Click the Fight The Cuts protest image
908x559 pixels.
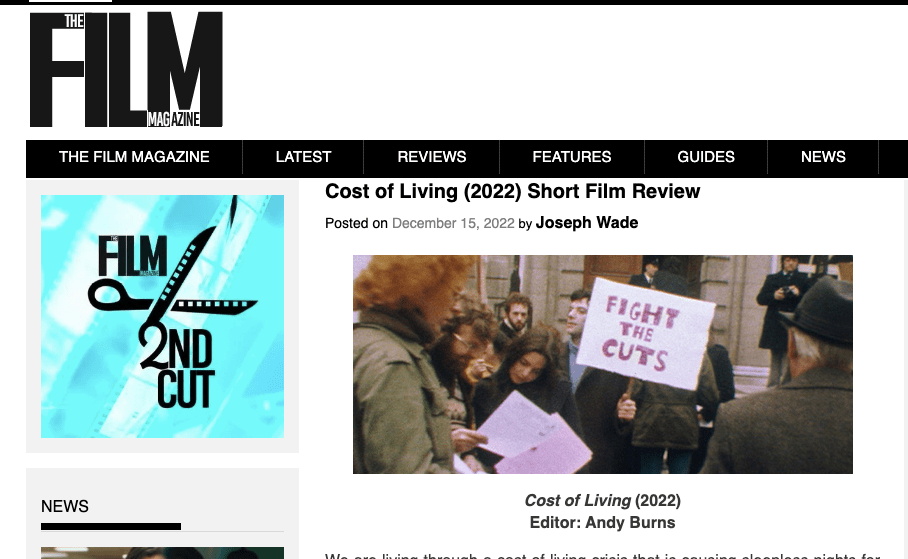(603, 364)
